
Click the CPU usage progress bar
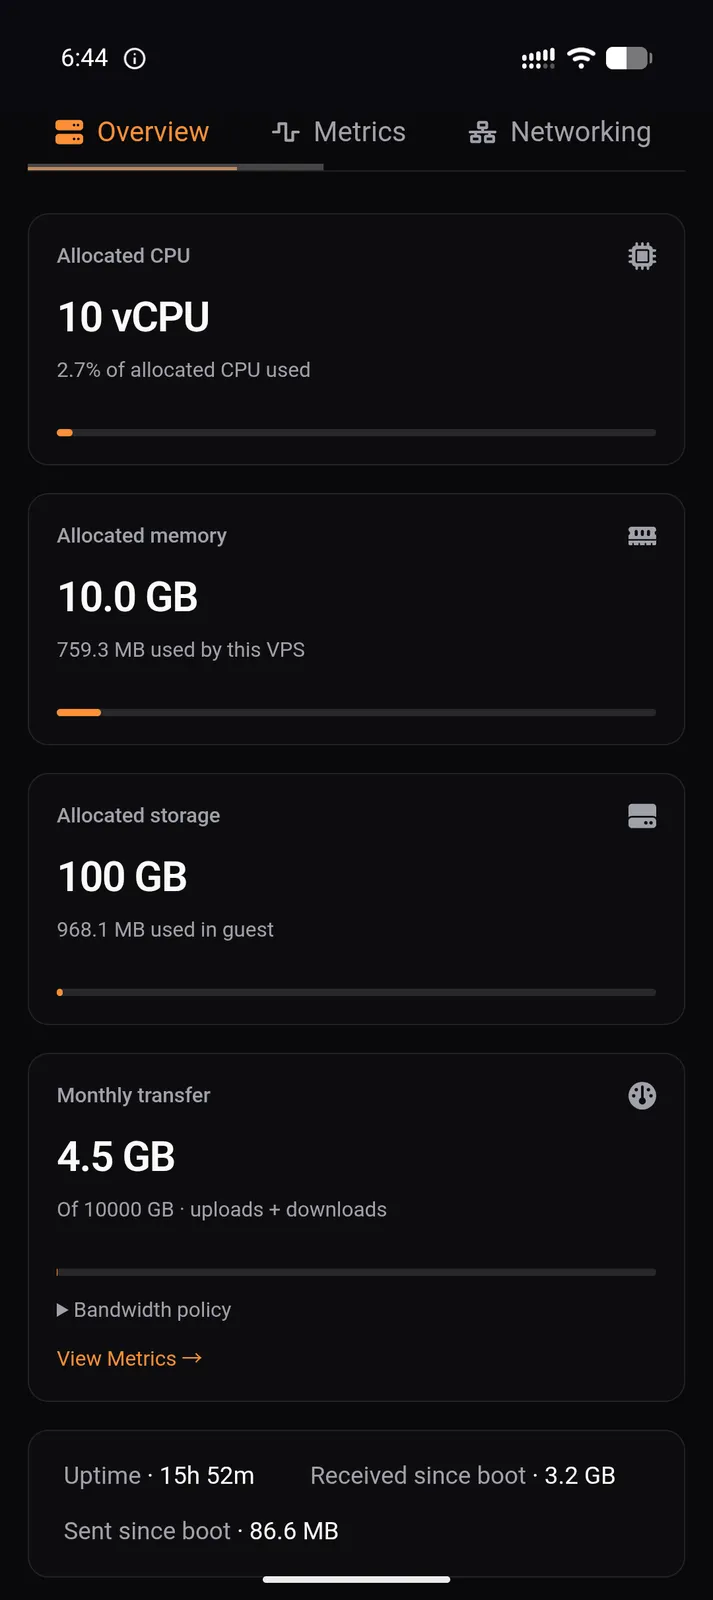(356, 433)
